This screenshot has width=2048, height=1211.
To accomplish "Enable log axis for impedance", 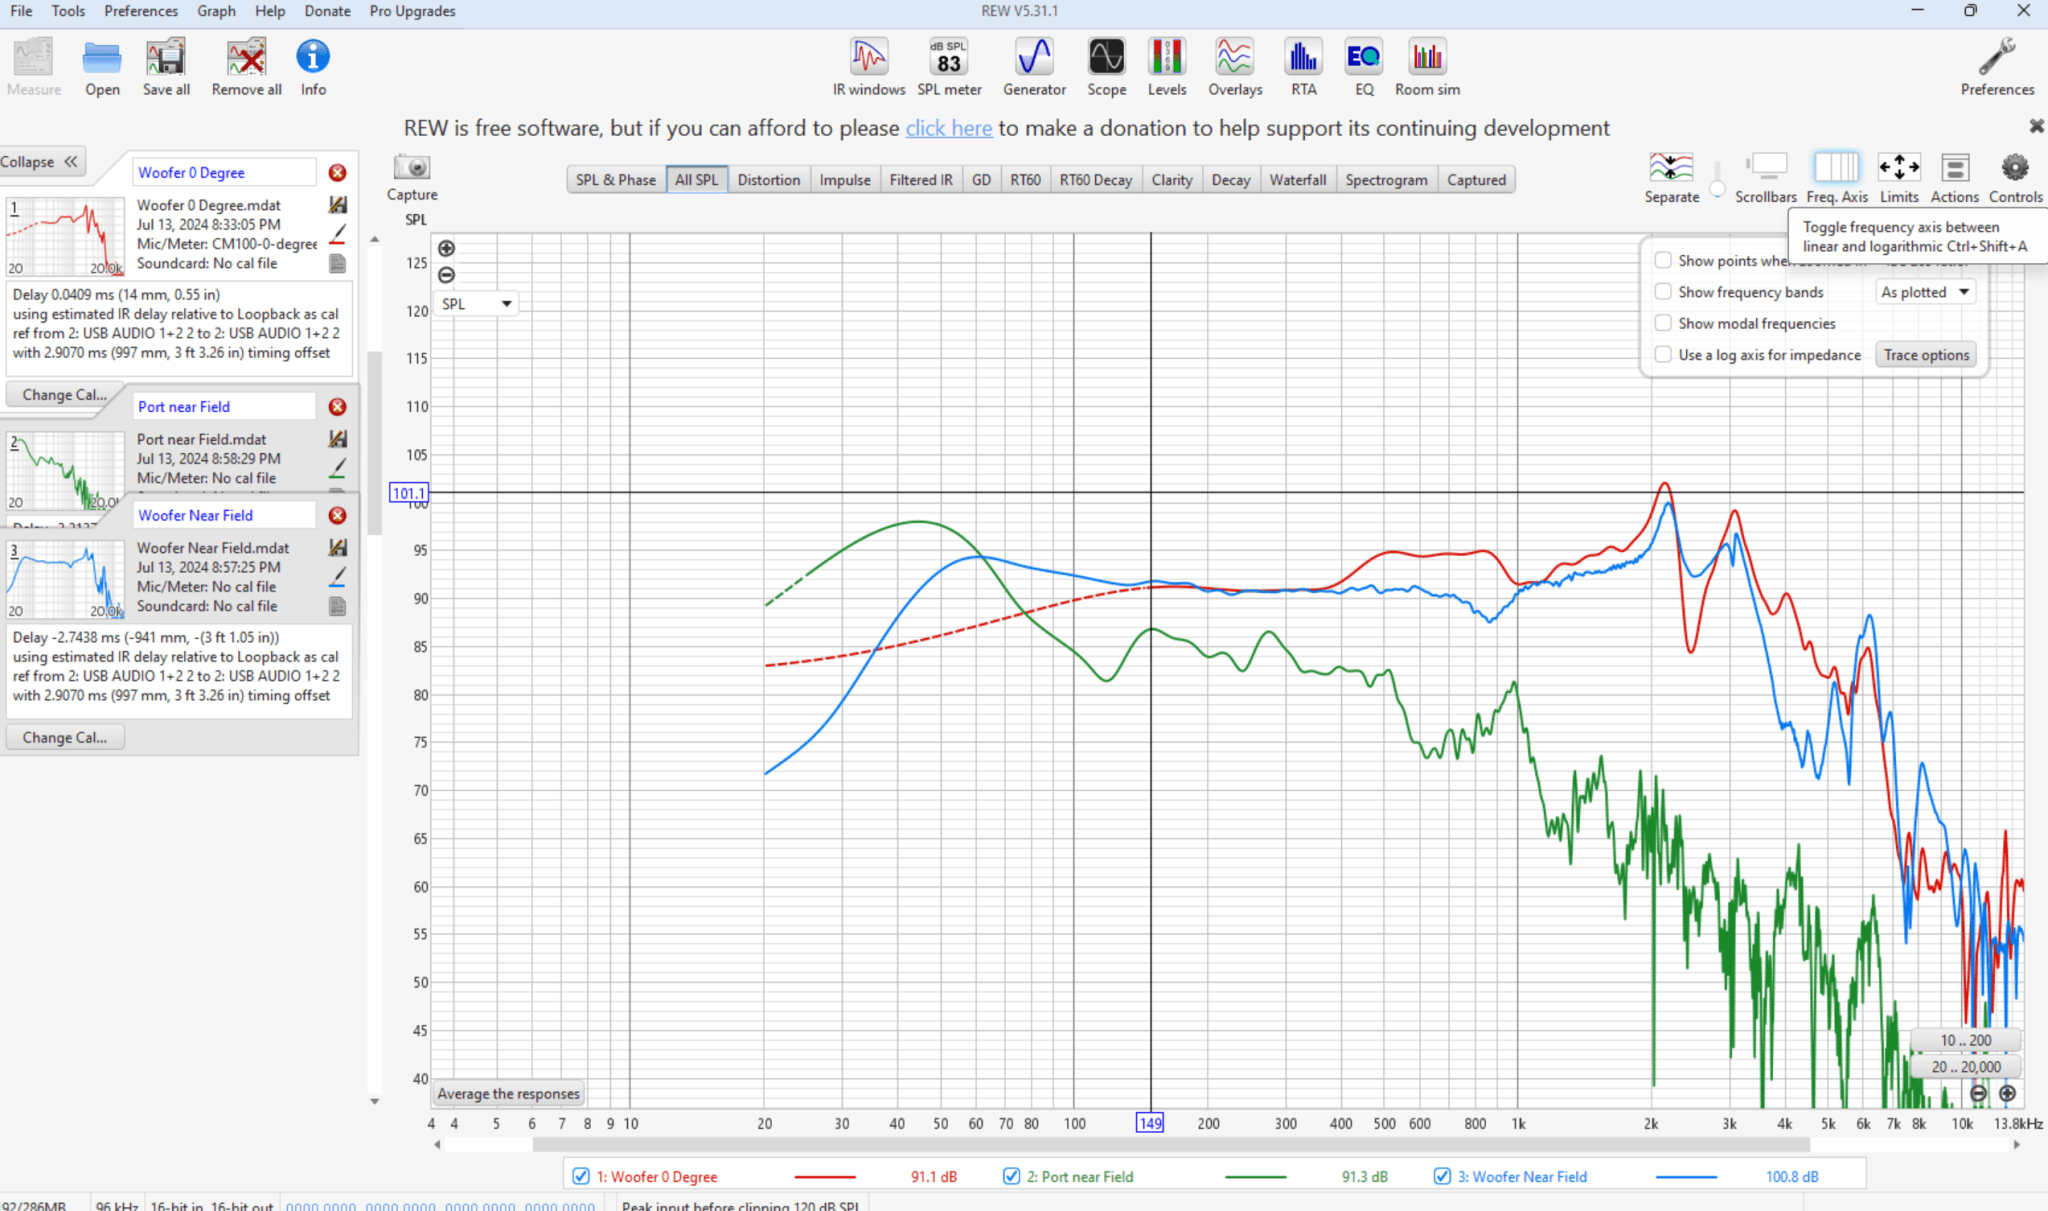I will pyautogui.click(x=1663, y=354).
